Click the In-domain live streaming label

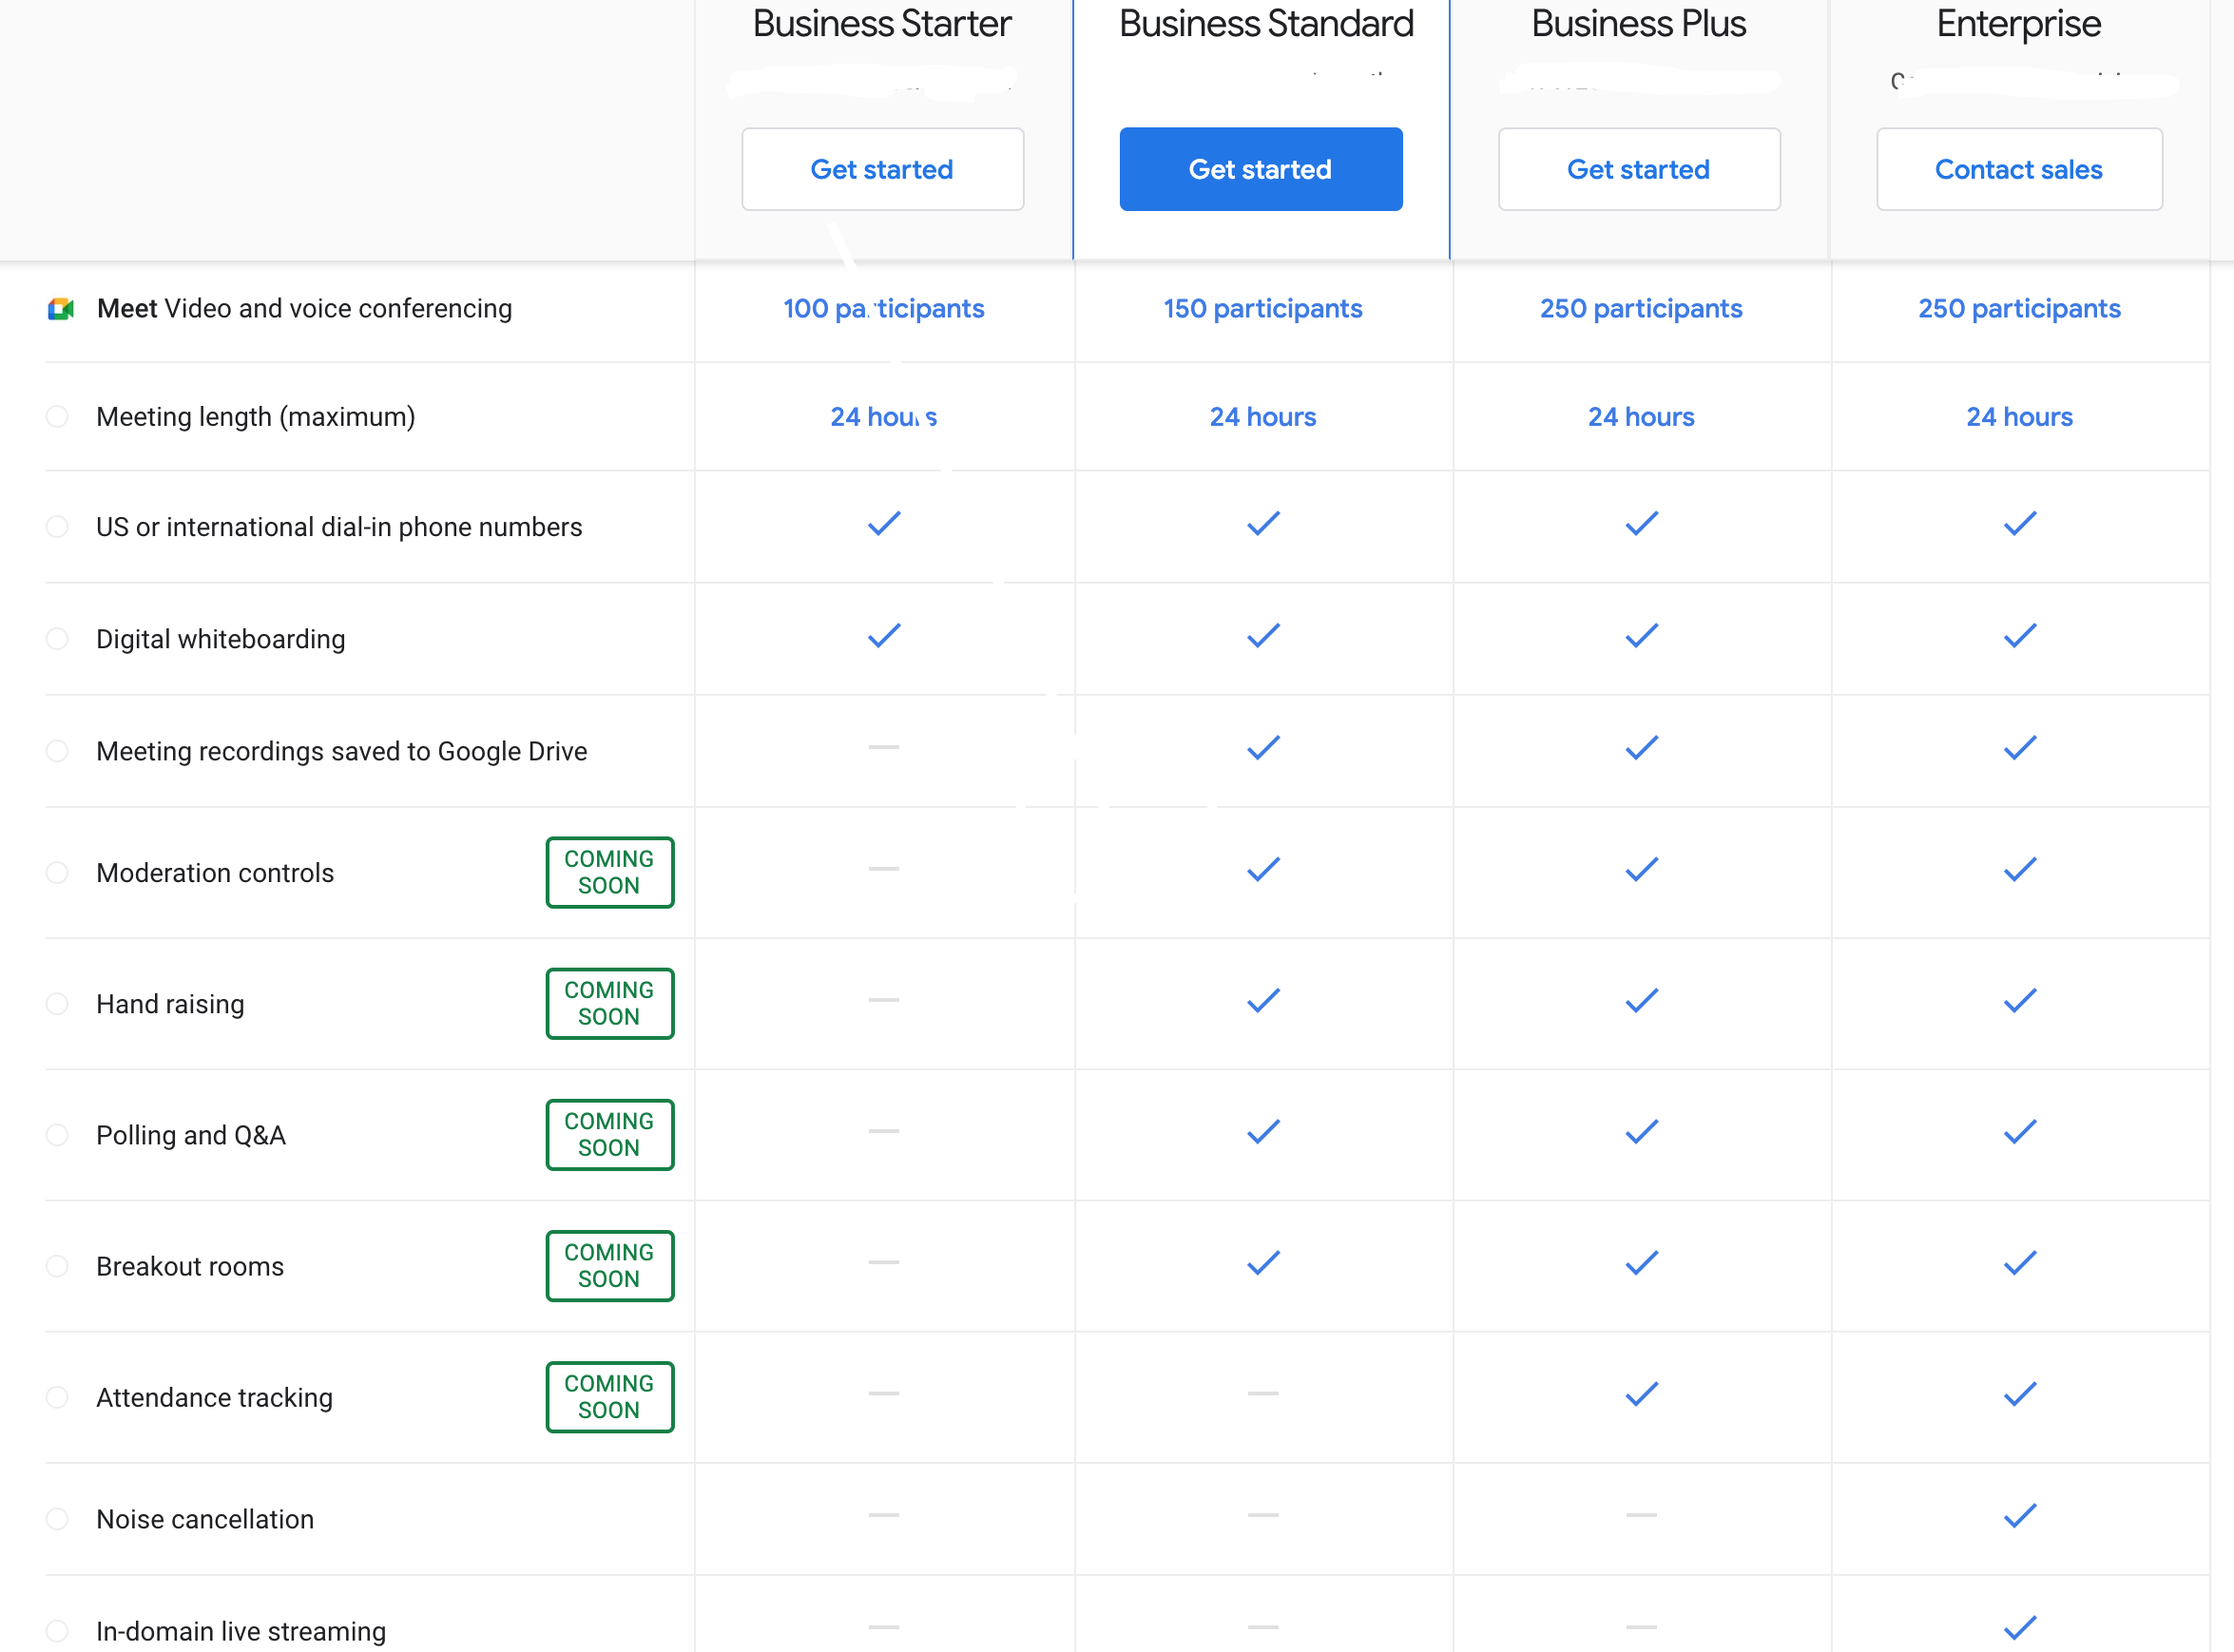[x=241, y=1631]
